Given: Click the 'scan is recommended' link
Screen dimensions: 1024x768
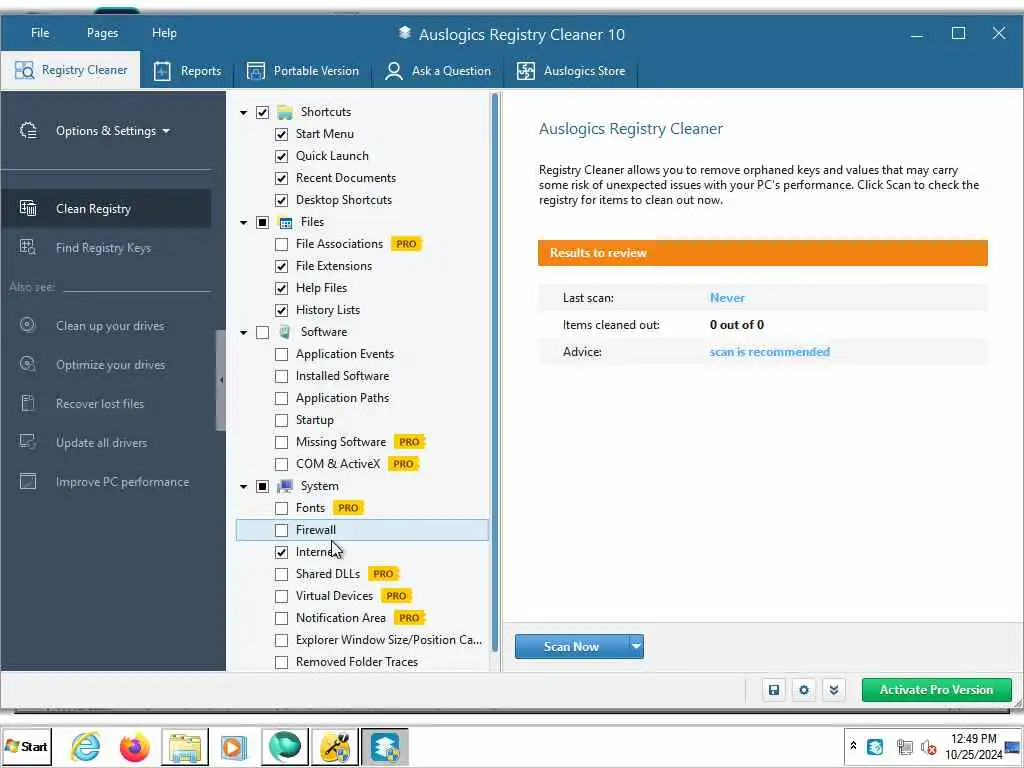Looking at the screenshot, I should click(769, 352).
